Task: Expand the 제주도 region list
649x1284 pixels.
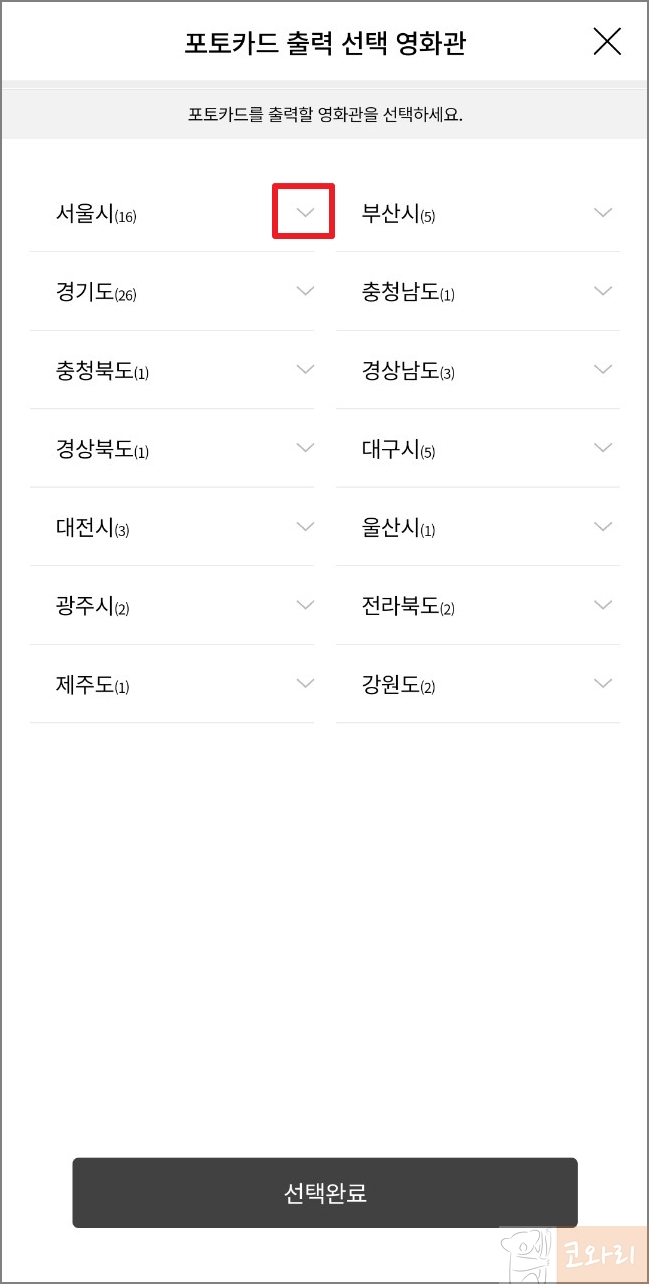Action: (305, 683)
